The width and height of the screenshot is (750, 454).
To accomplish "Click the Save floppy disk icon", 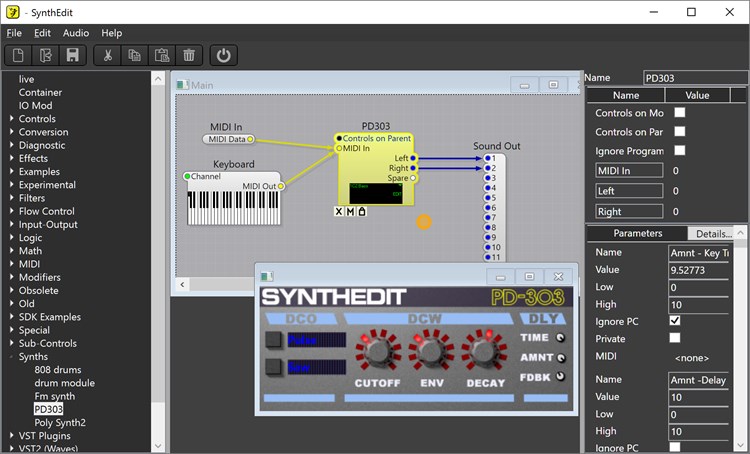I will 73,56.
